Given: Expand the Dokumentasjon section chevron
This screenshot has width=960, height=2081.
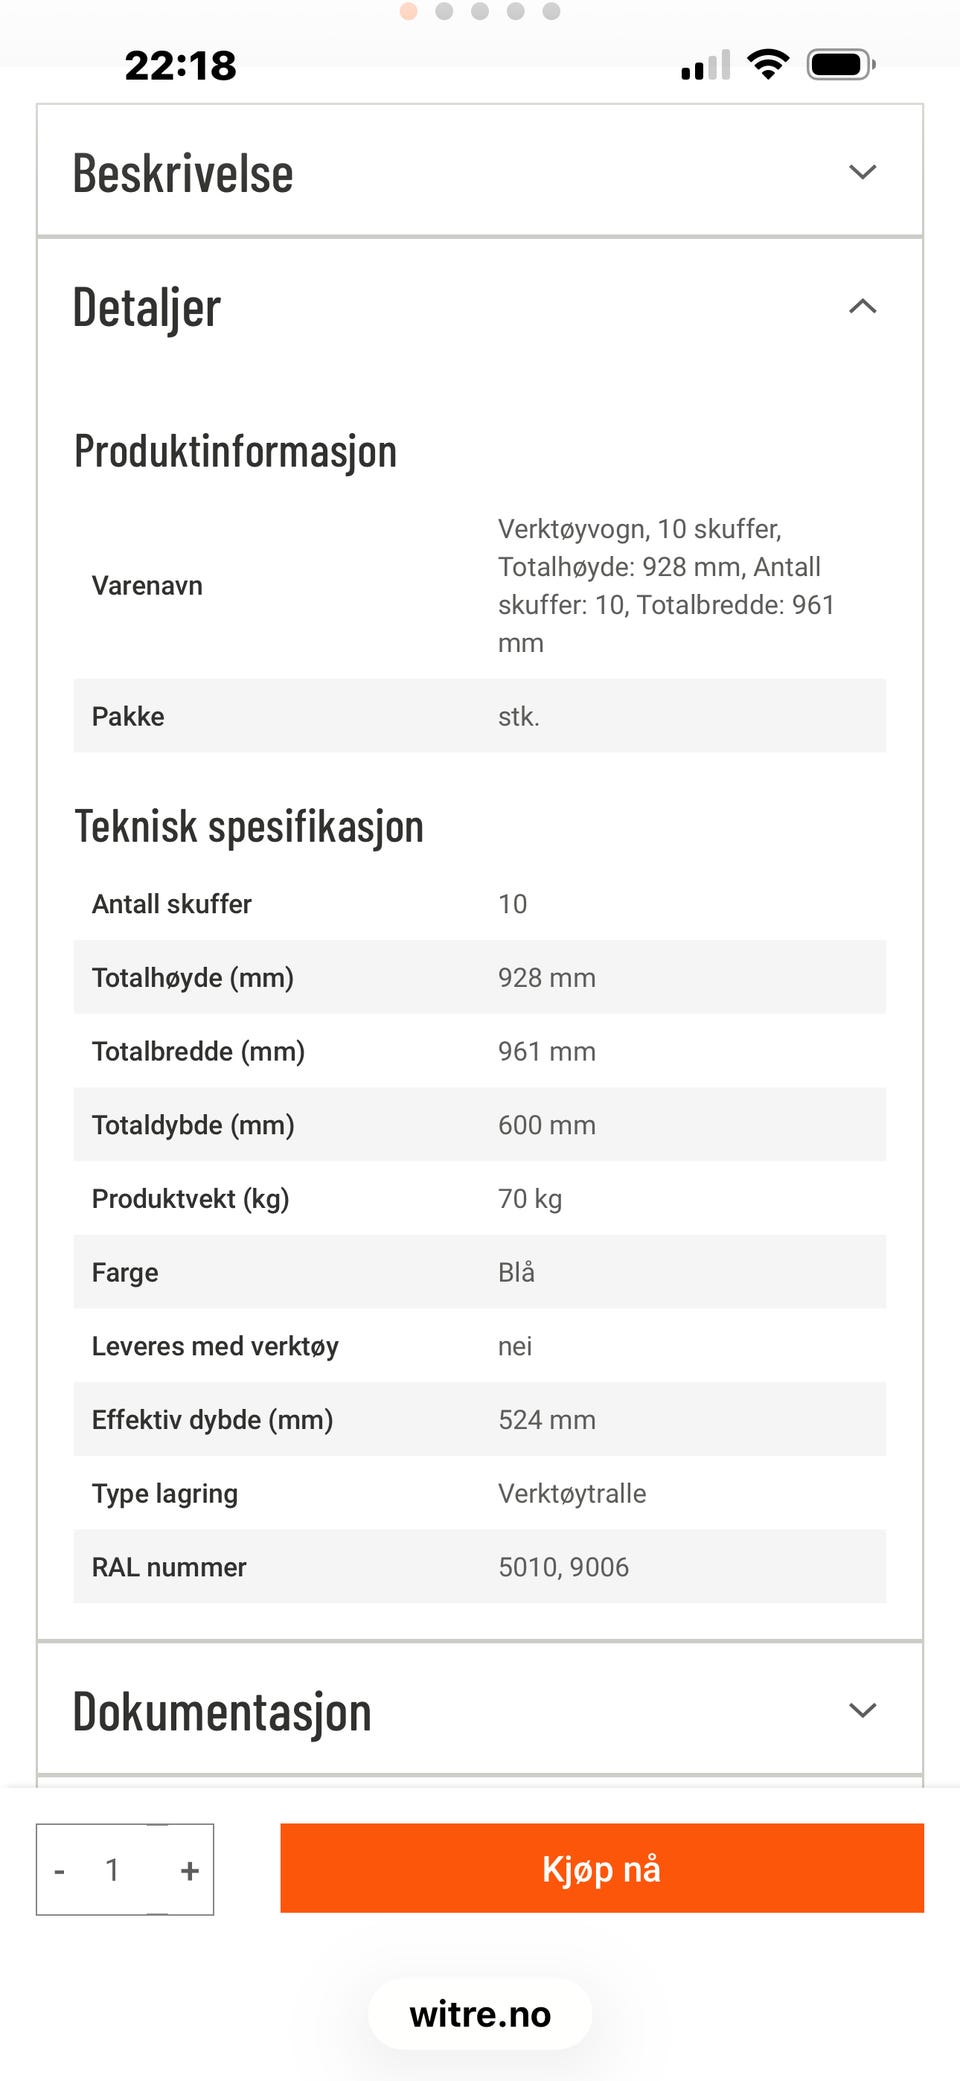Looking at the screenshot, I should pyautogui.click(x=862, y=1710).
